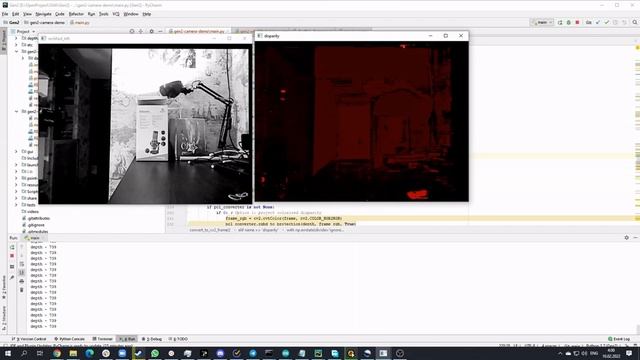640x360 pixels.
Task: Click the Rerun icon in top toolbar
Action: [560, 22]
